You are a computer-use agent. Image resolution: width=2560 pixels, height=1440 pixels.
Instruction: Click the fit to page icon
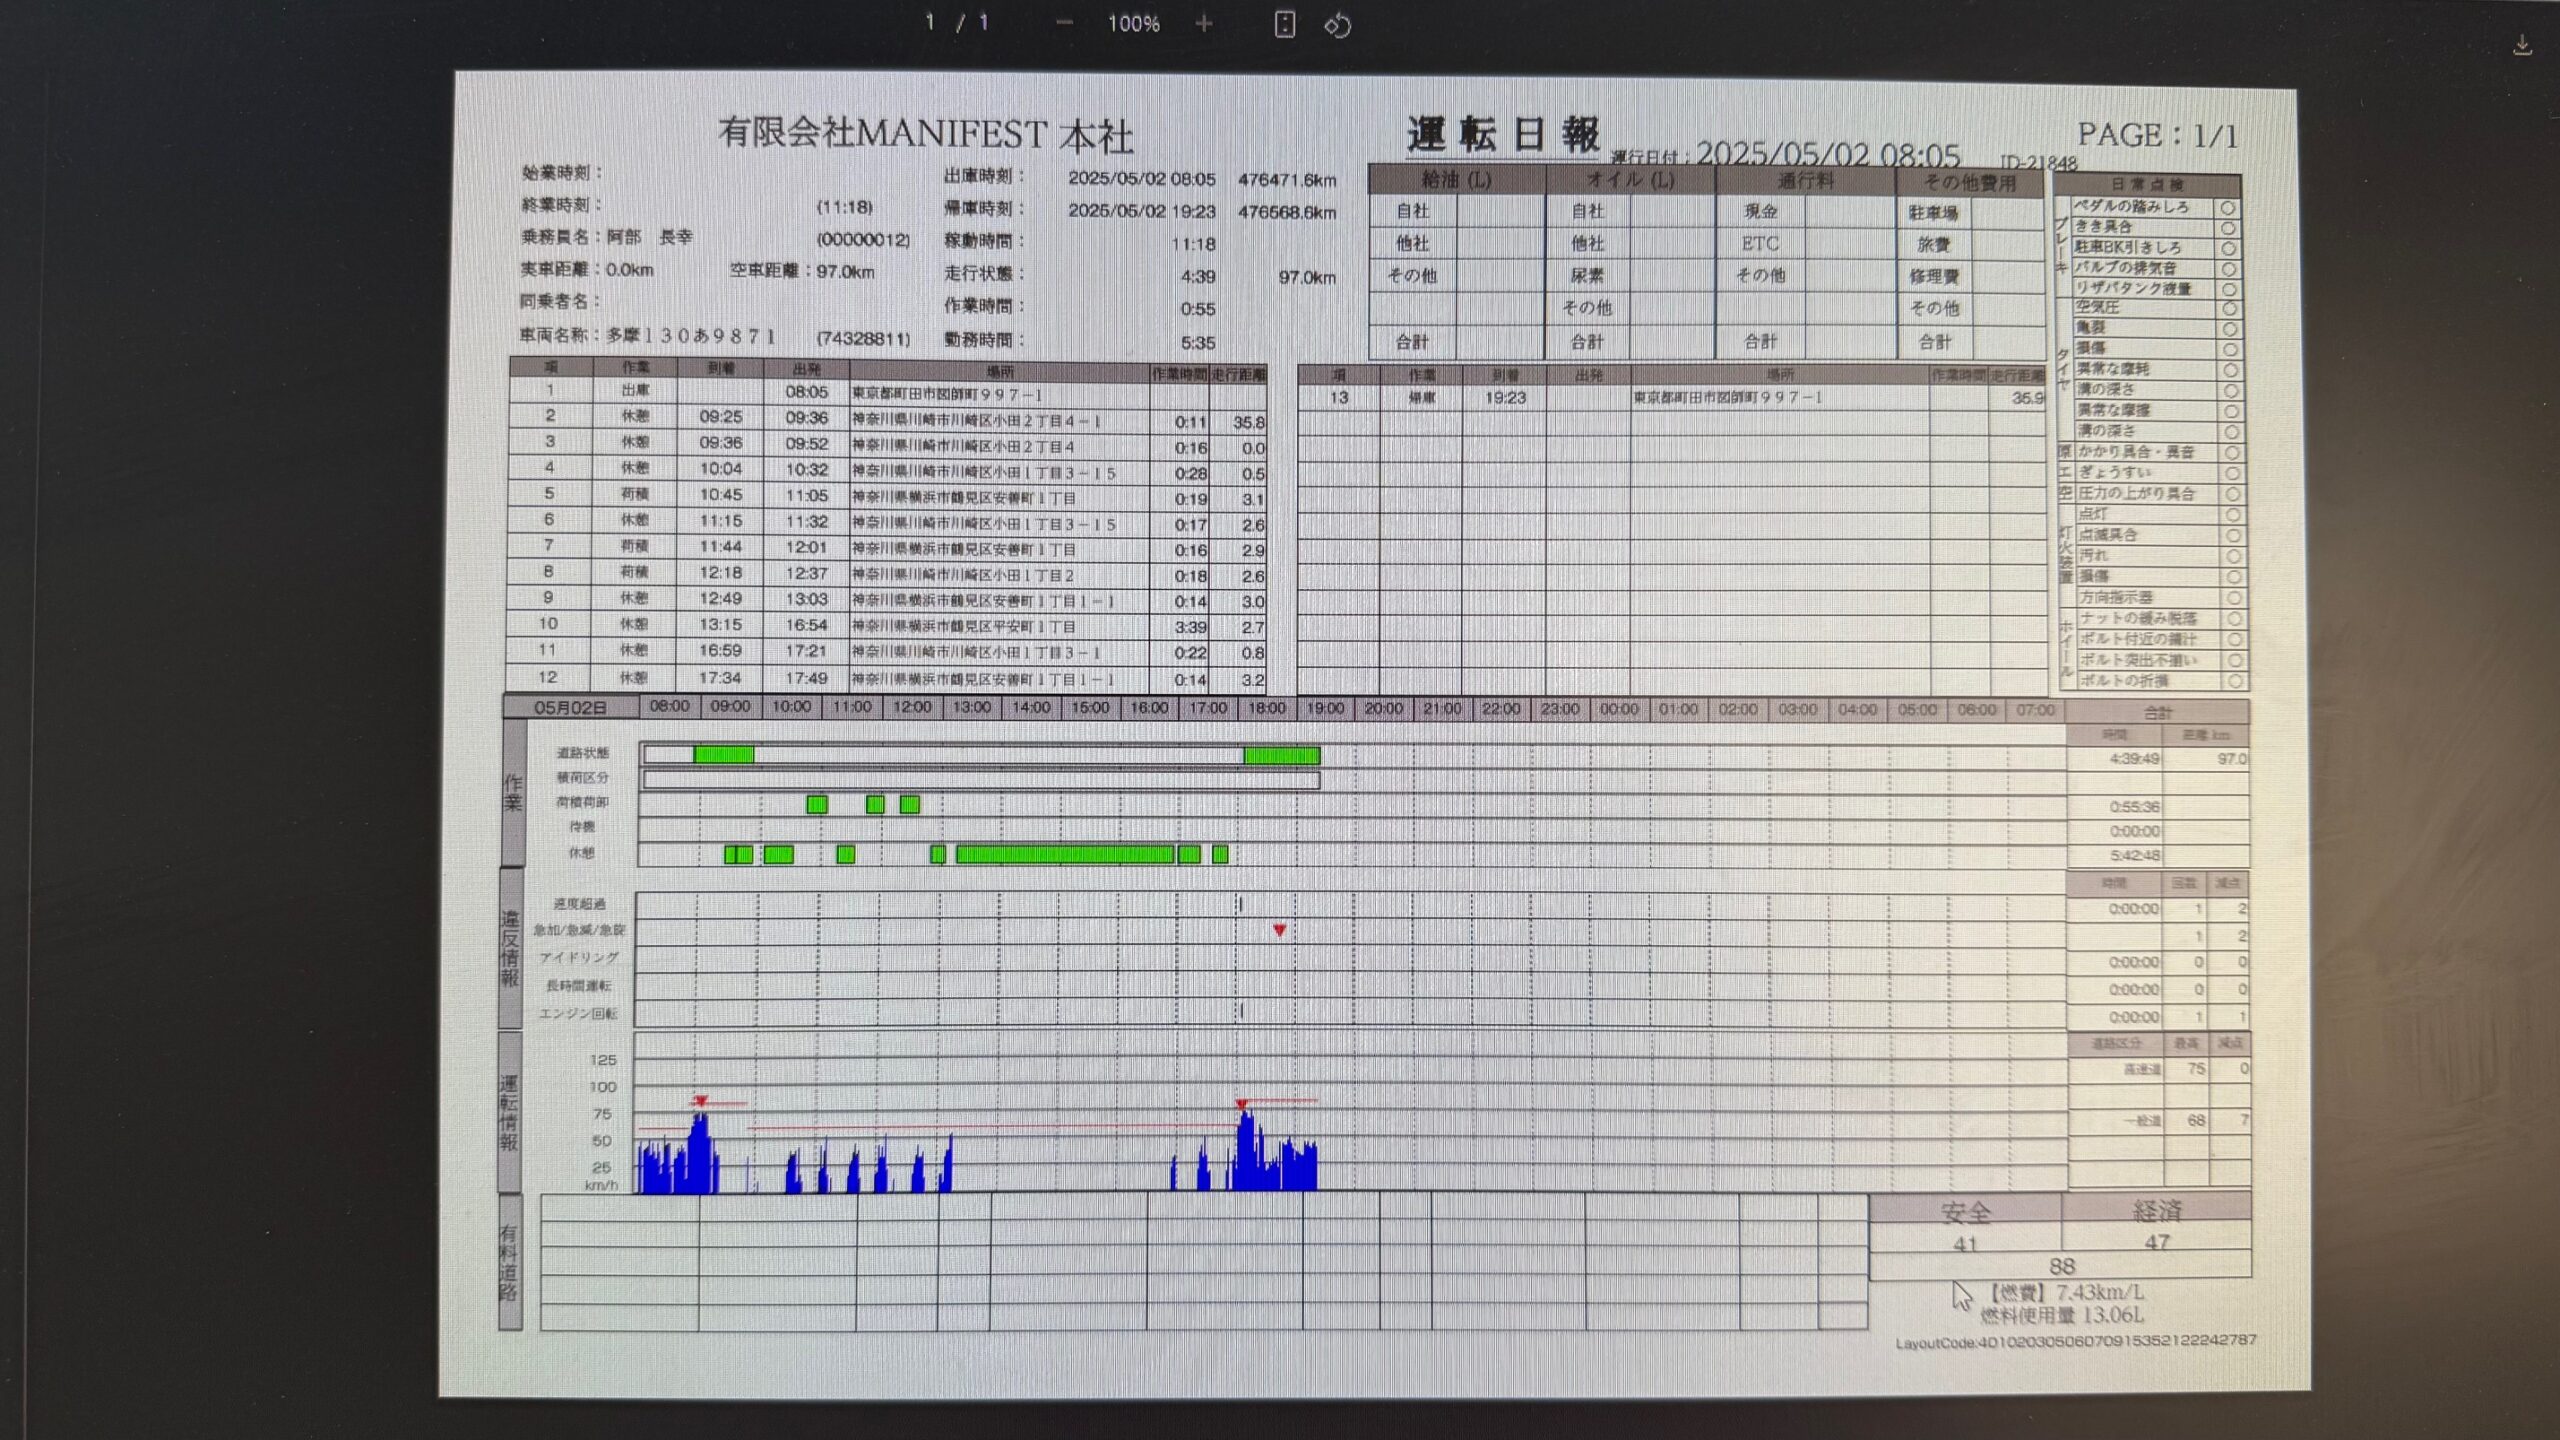(1285, 24)
